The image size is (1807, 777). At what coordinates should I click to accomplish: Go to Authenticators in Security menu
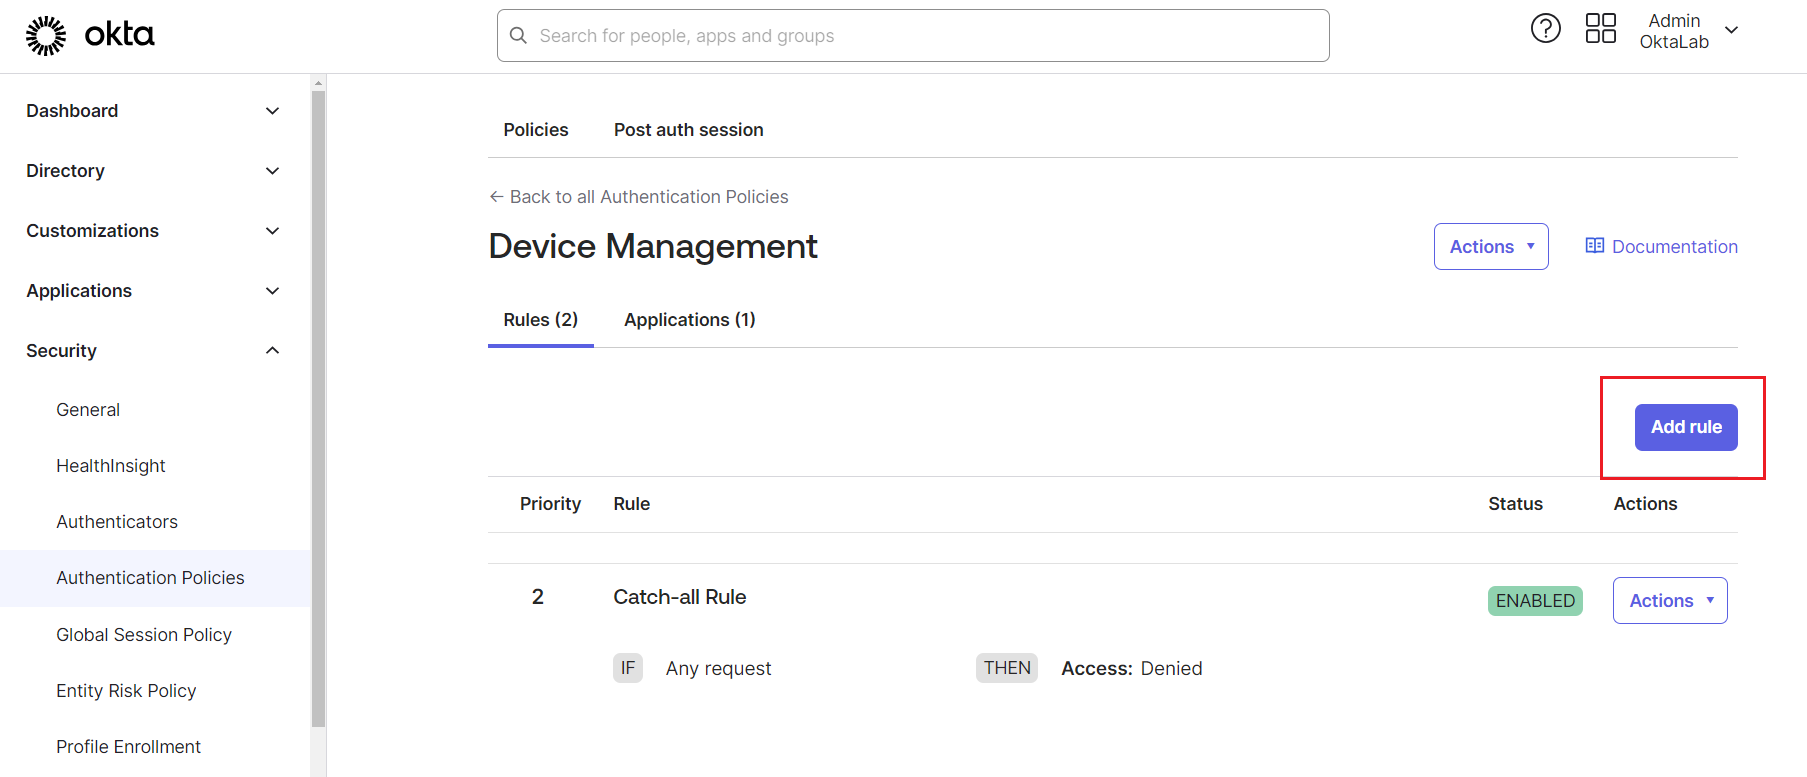[117, 522]
